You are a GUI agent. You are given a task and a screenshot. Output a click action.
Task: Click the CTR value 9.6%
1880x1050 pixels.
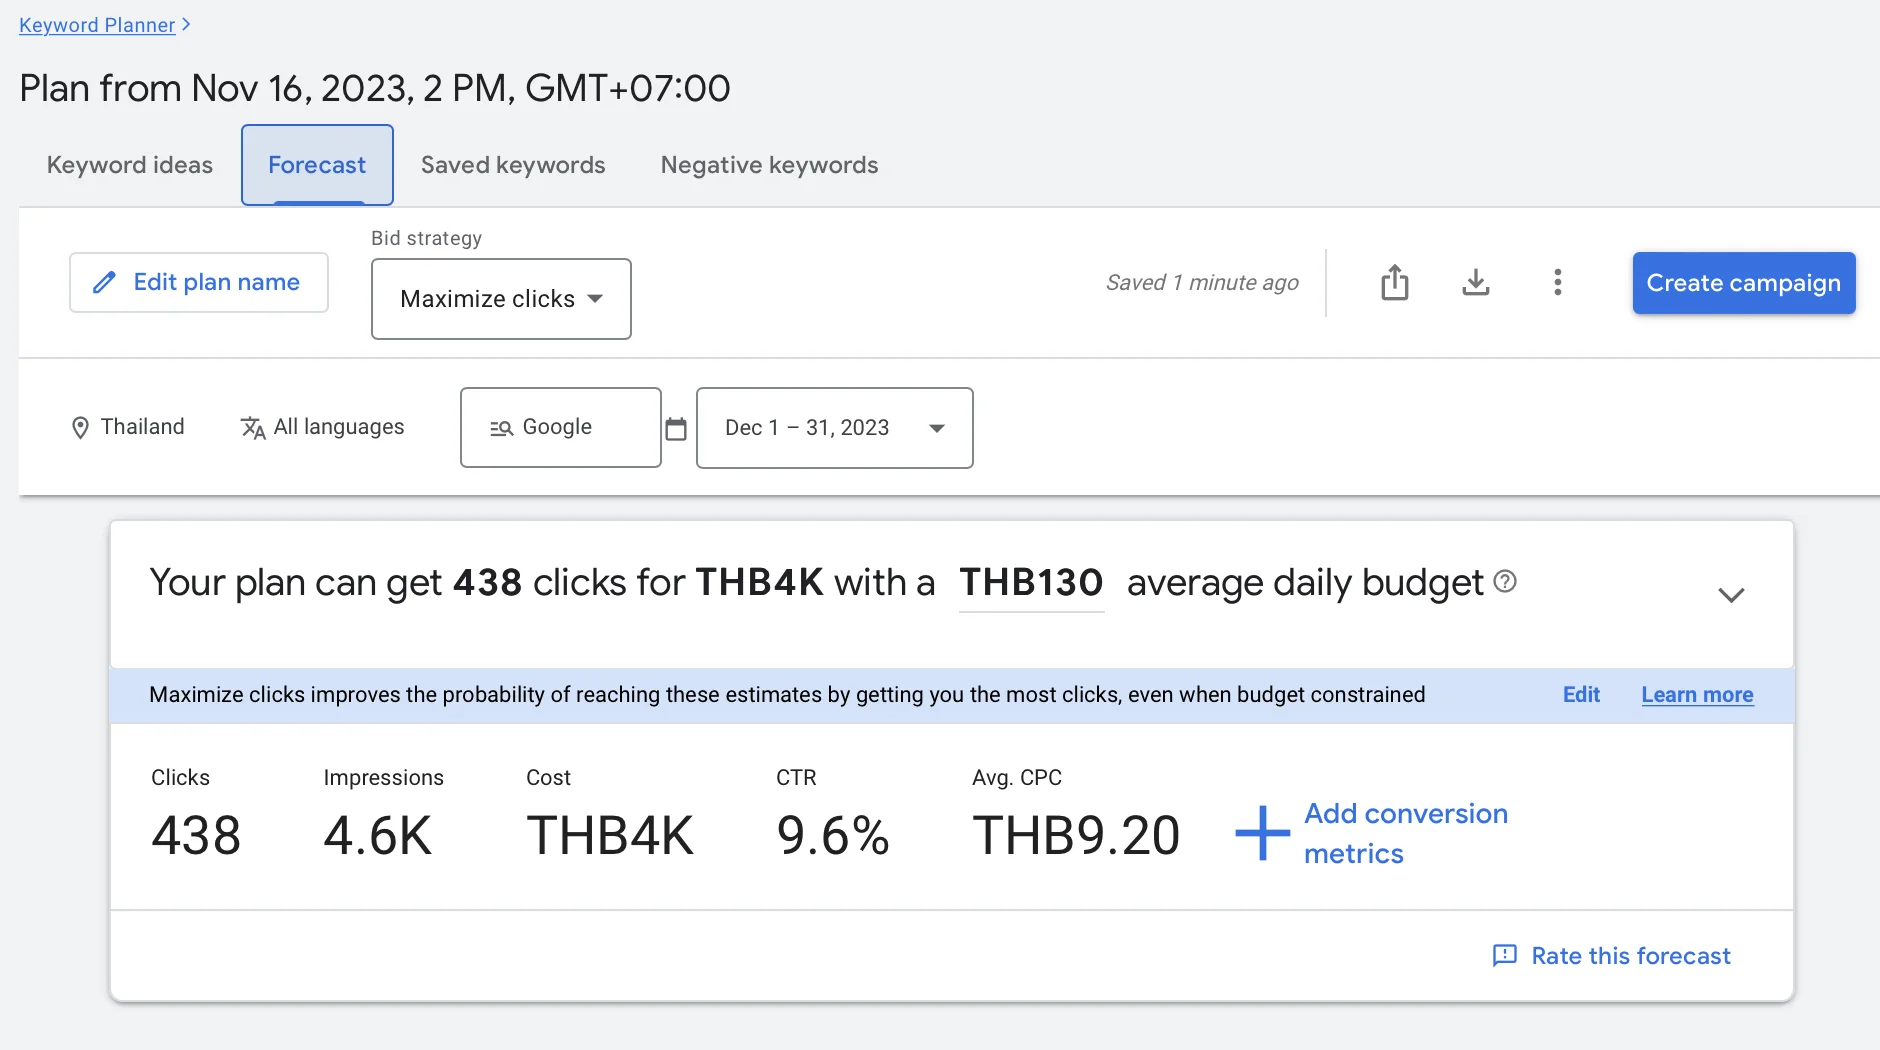(833, 836)
